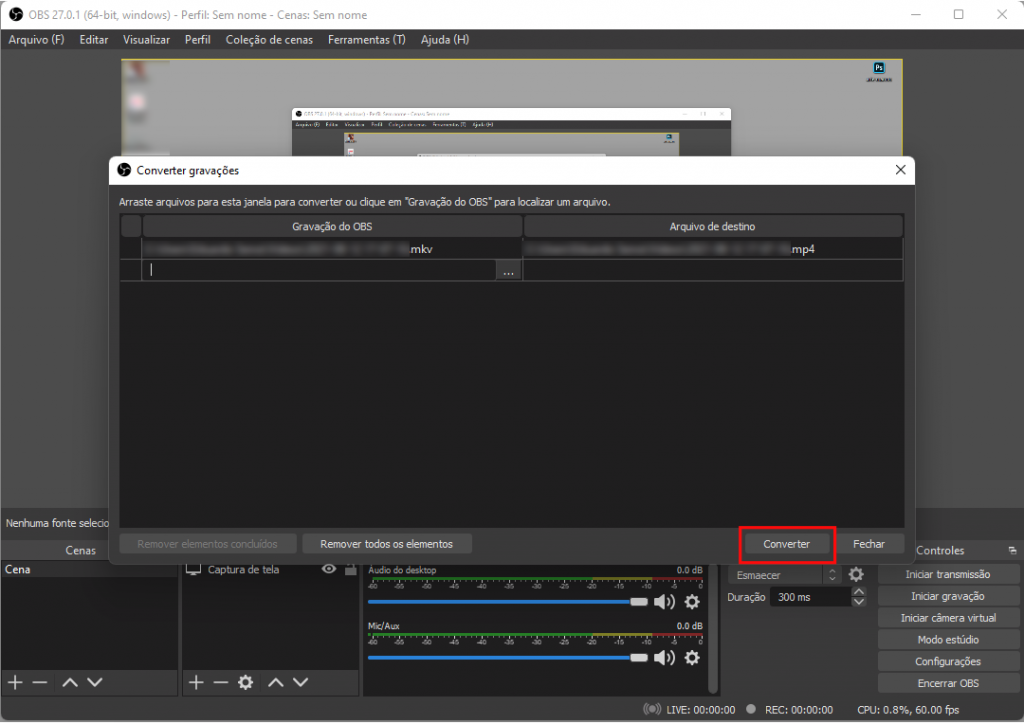Open source properties gear icon
1024x724 pixels.
tap(245, 682)
